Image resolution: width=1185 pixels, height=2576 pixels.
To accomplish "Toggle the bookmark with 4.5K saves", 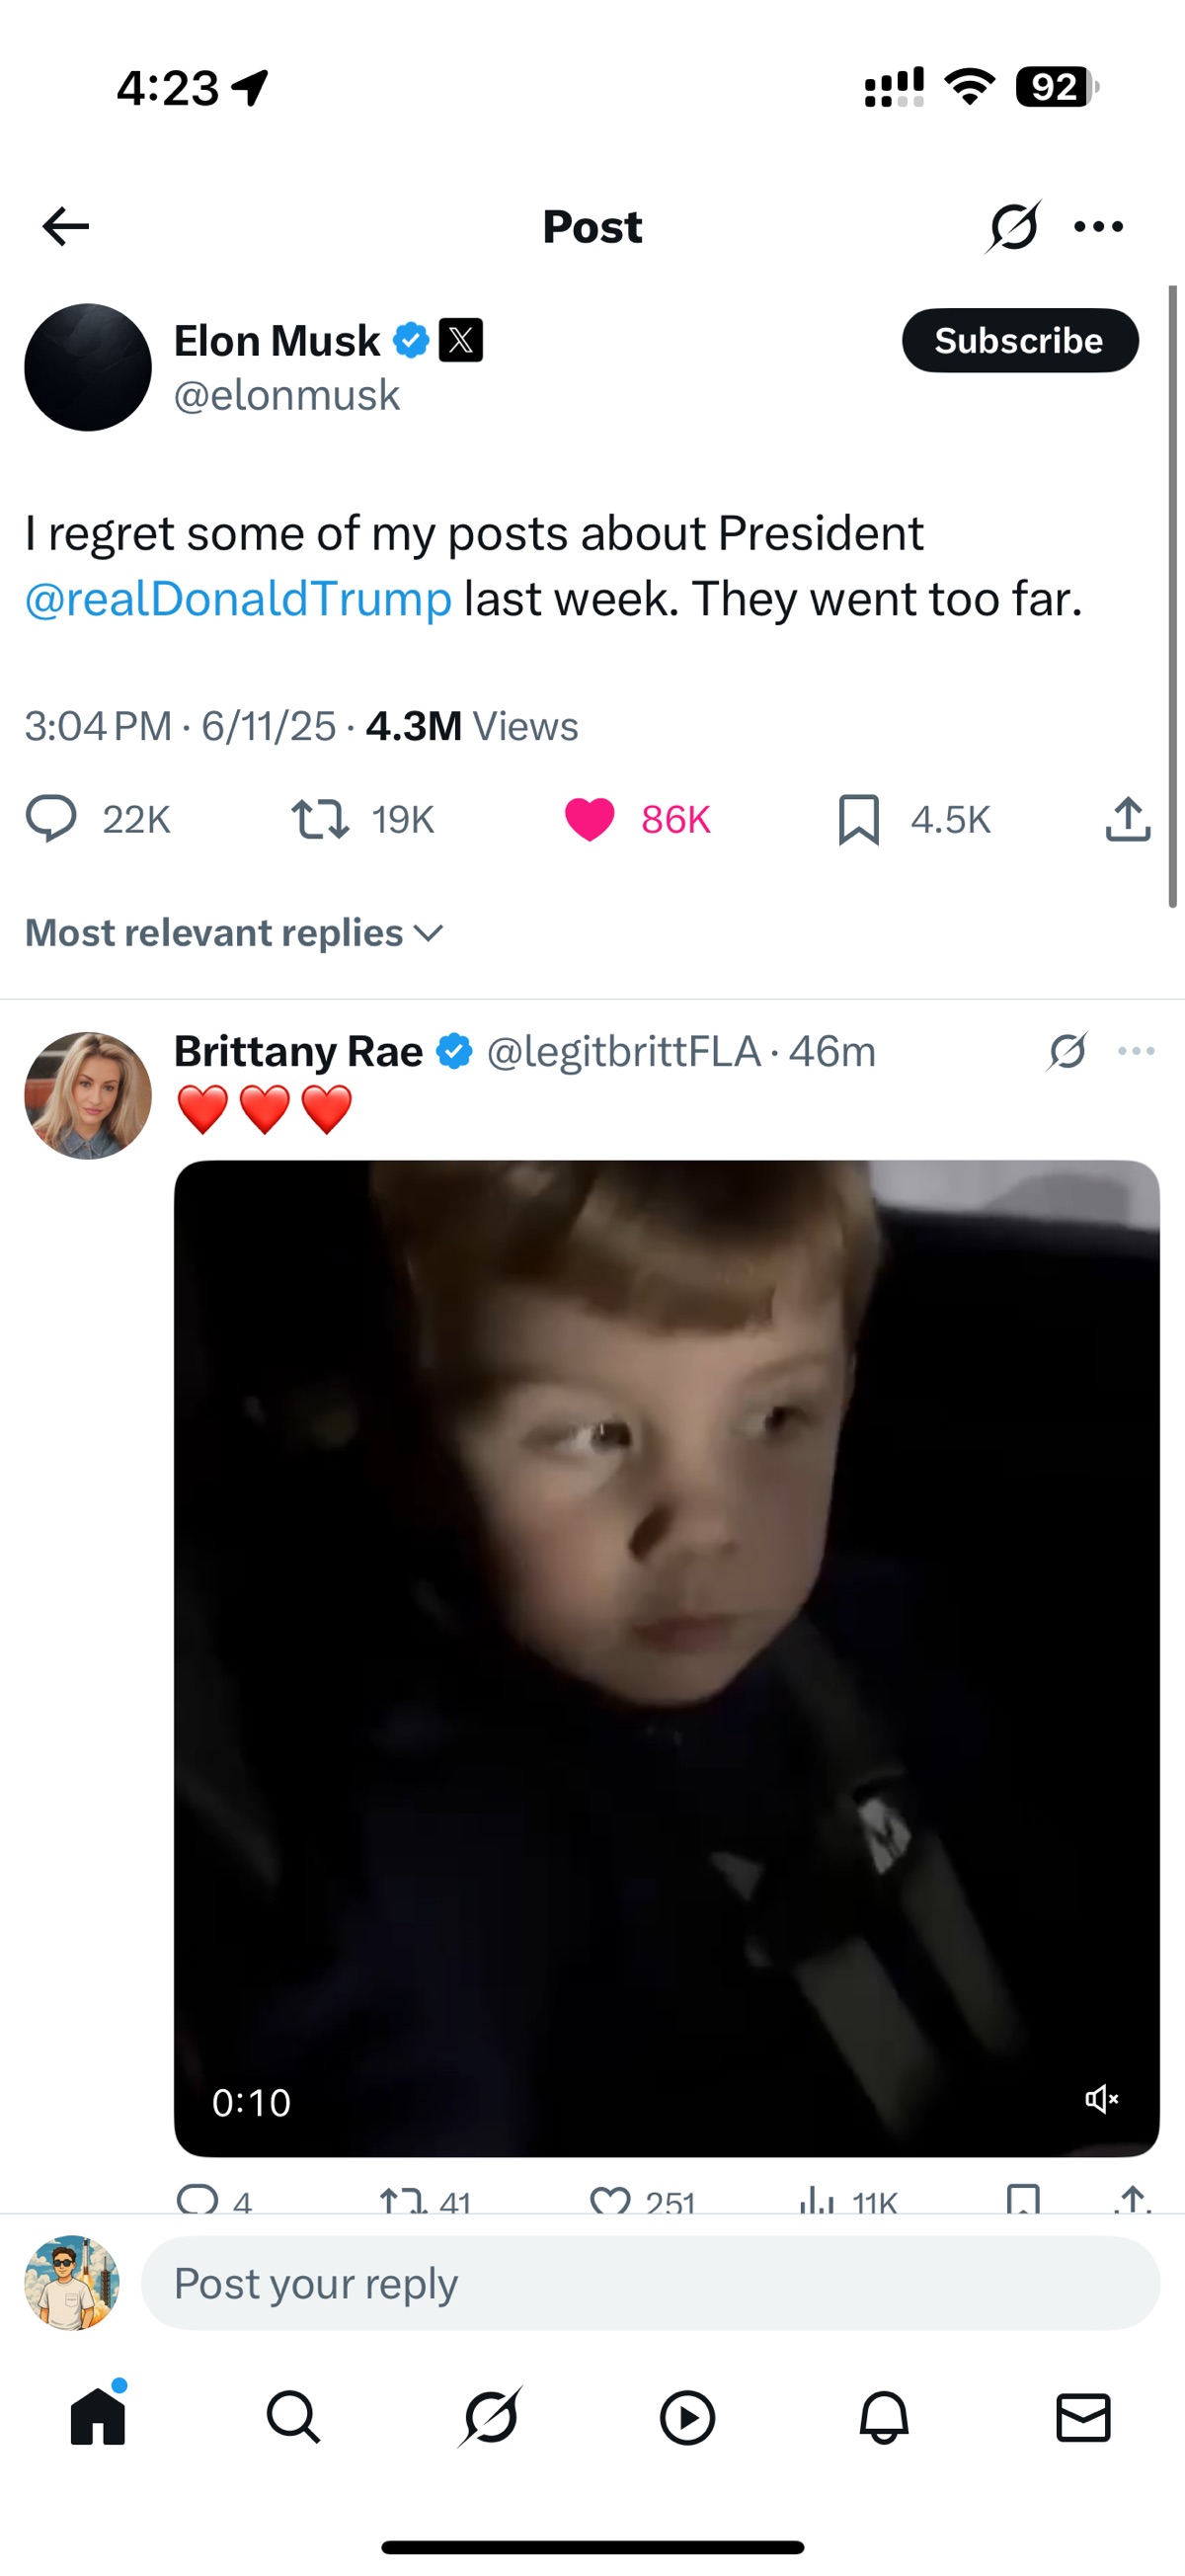I will (x=859, y=819).
